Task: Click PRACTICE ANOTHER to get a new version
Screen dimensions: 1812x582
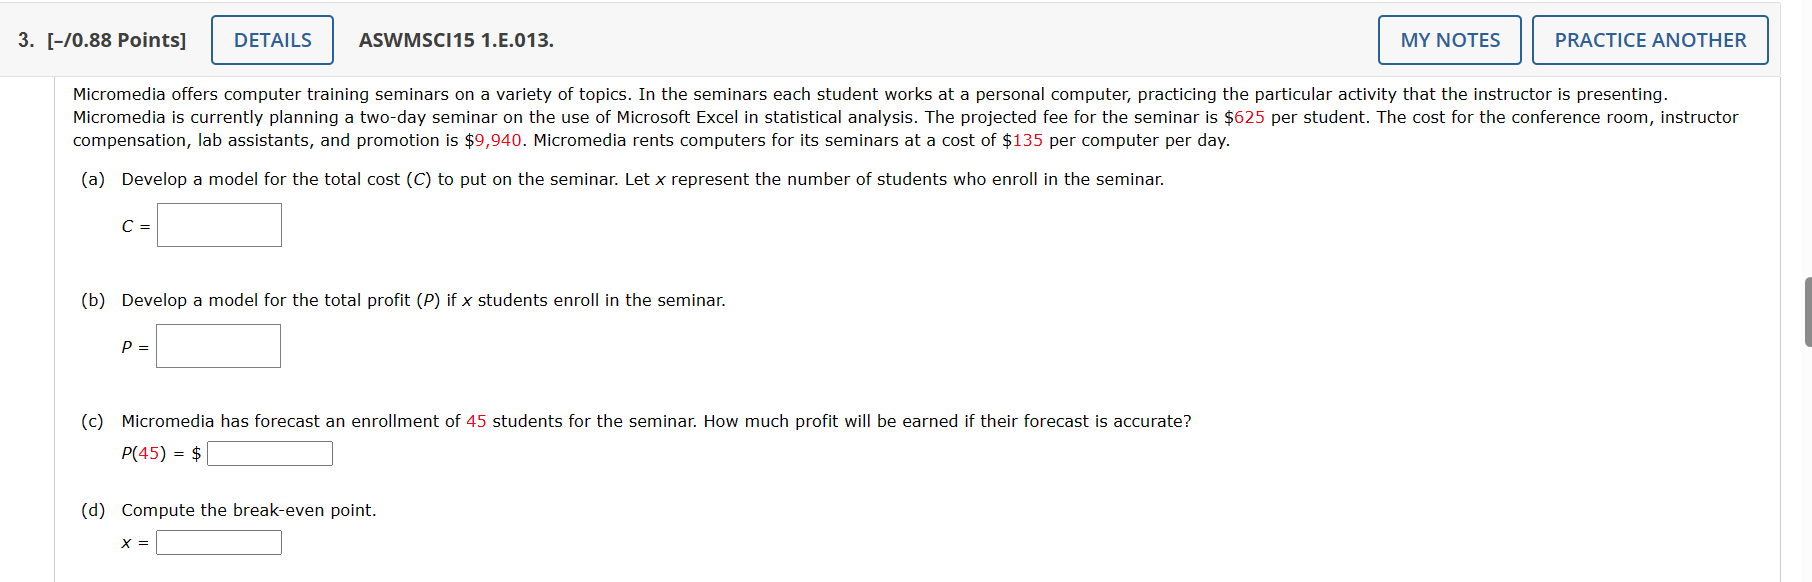Action: click(1649, 40)
